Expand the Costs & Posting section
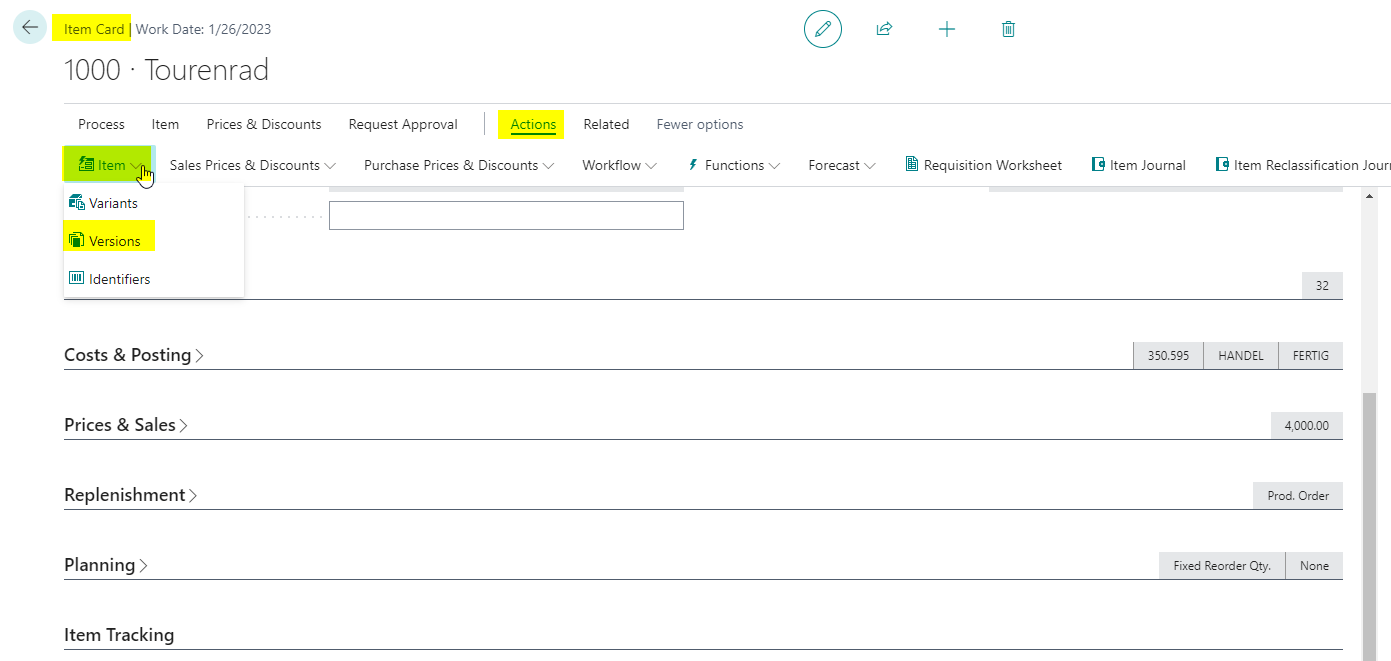 pos(134,355)
